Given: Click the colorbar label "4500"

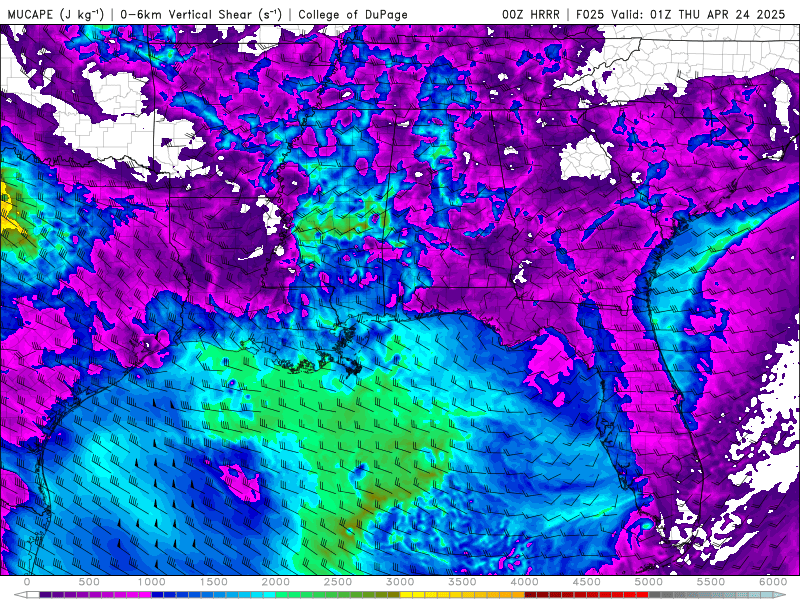Looking at the screenshot, I should click(587, 582).
